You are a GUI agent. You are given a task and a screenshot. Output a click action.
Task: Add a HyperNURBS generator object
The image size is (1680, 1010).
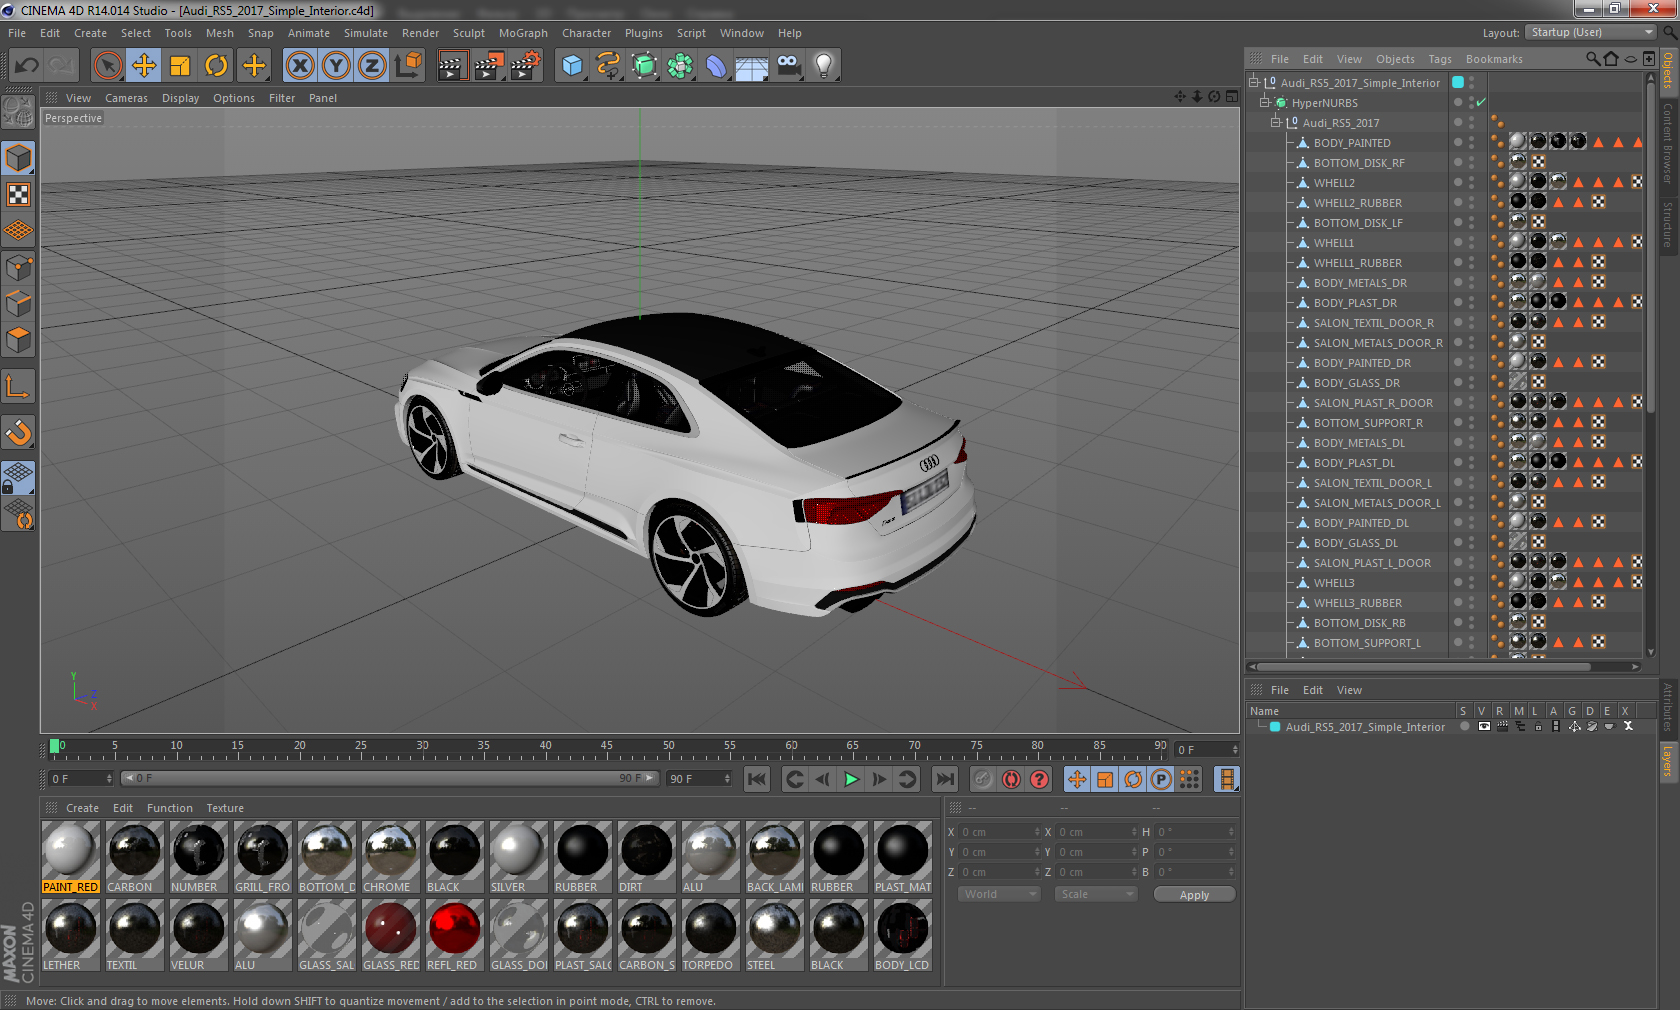pos(644,66)
